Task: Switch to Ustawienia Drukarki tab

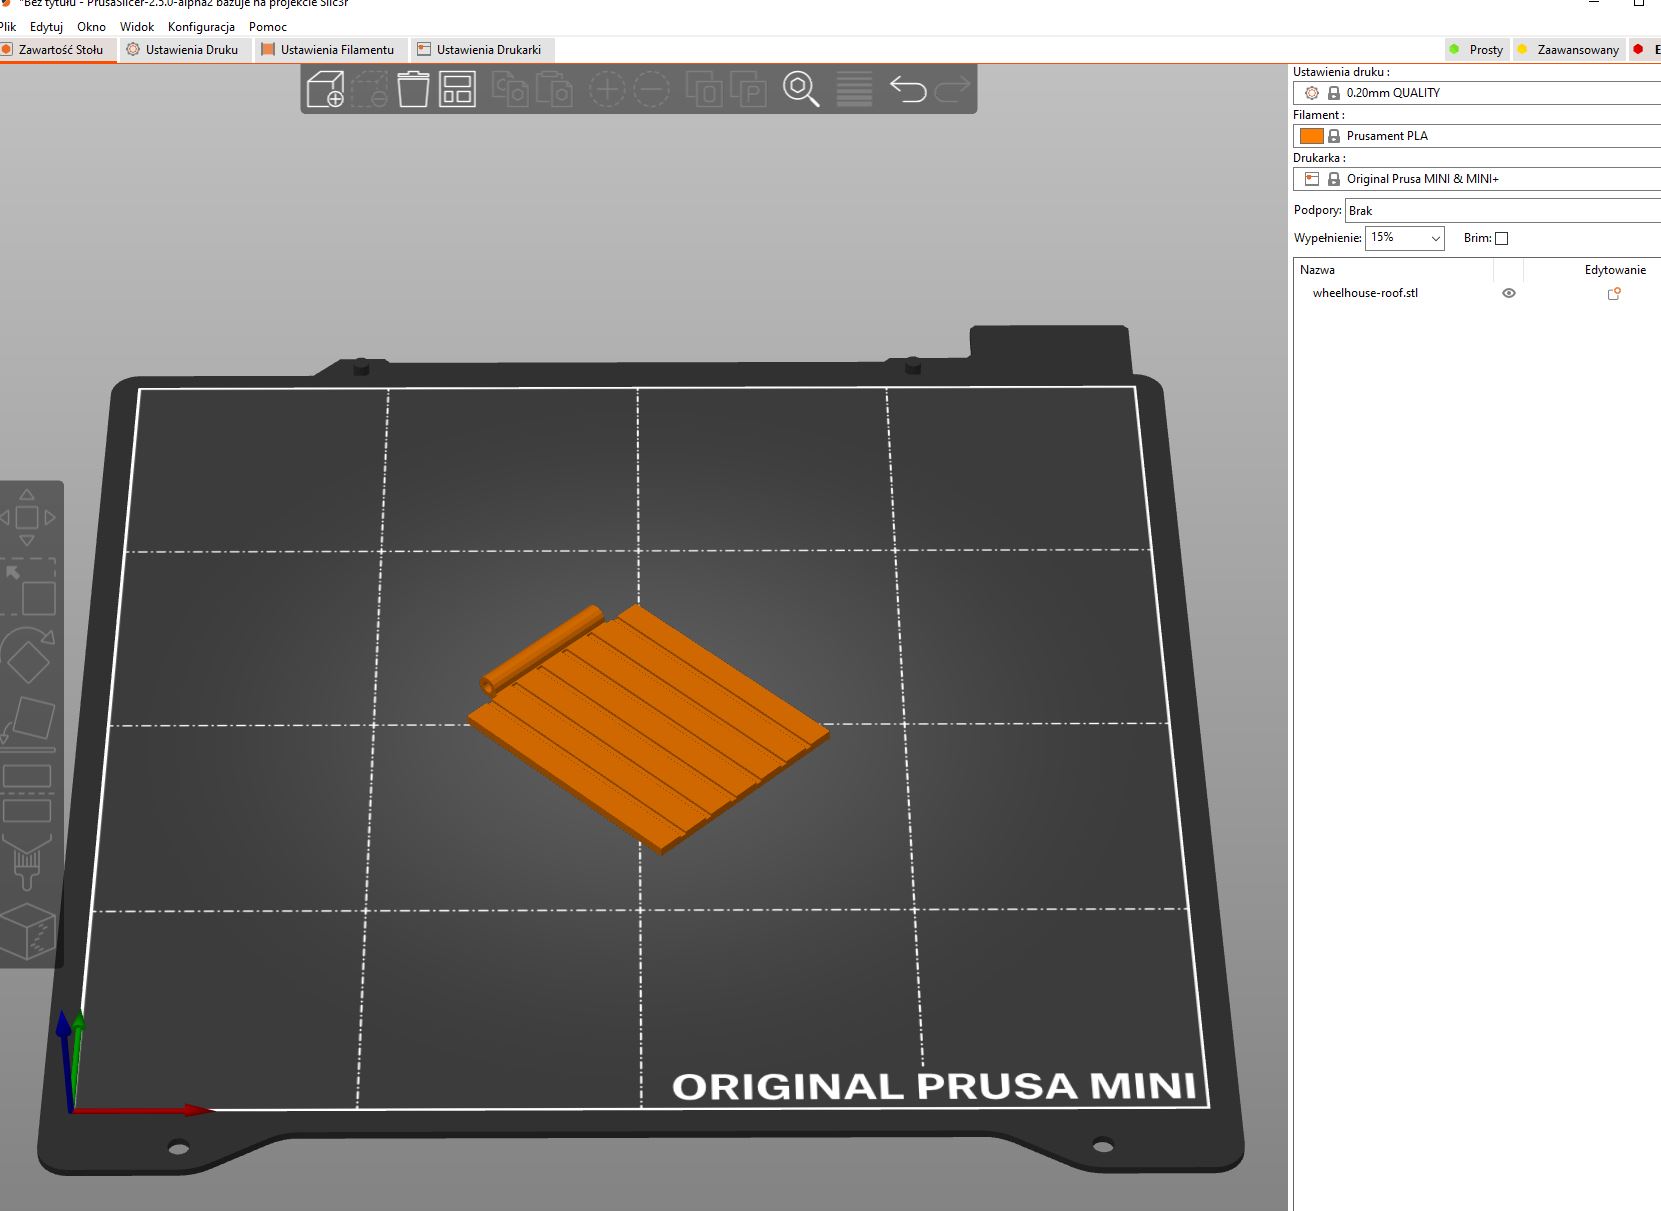Action: [480, 49]
